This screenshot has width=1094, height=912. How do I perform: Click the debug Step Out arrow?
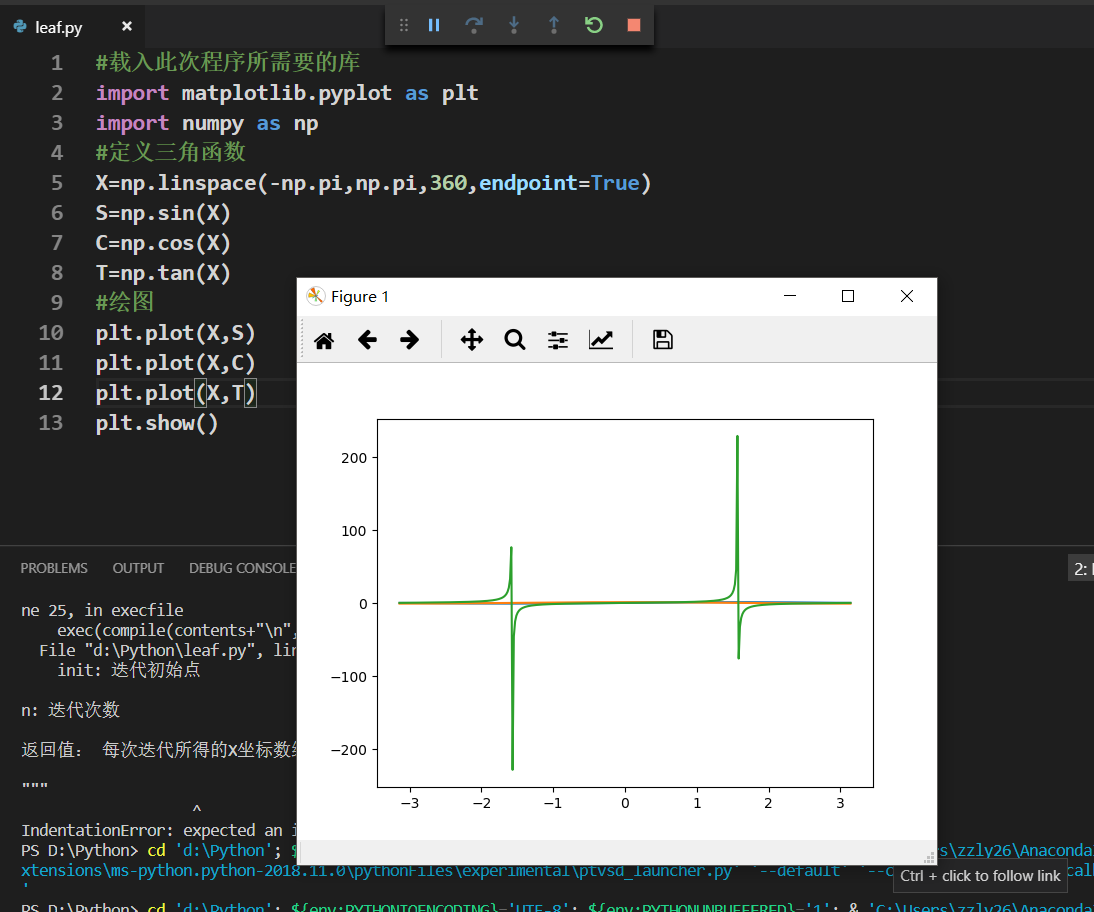click(554, 25)
